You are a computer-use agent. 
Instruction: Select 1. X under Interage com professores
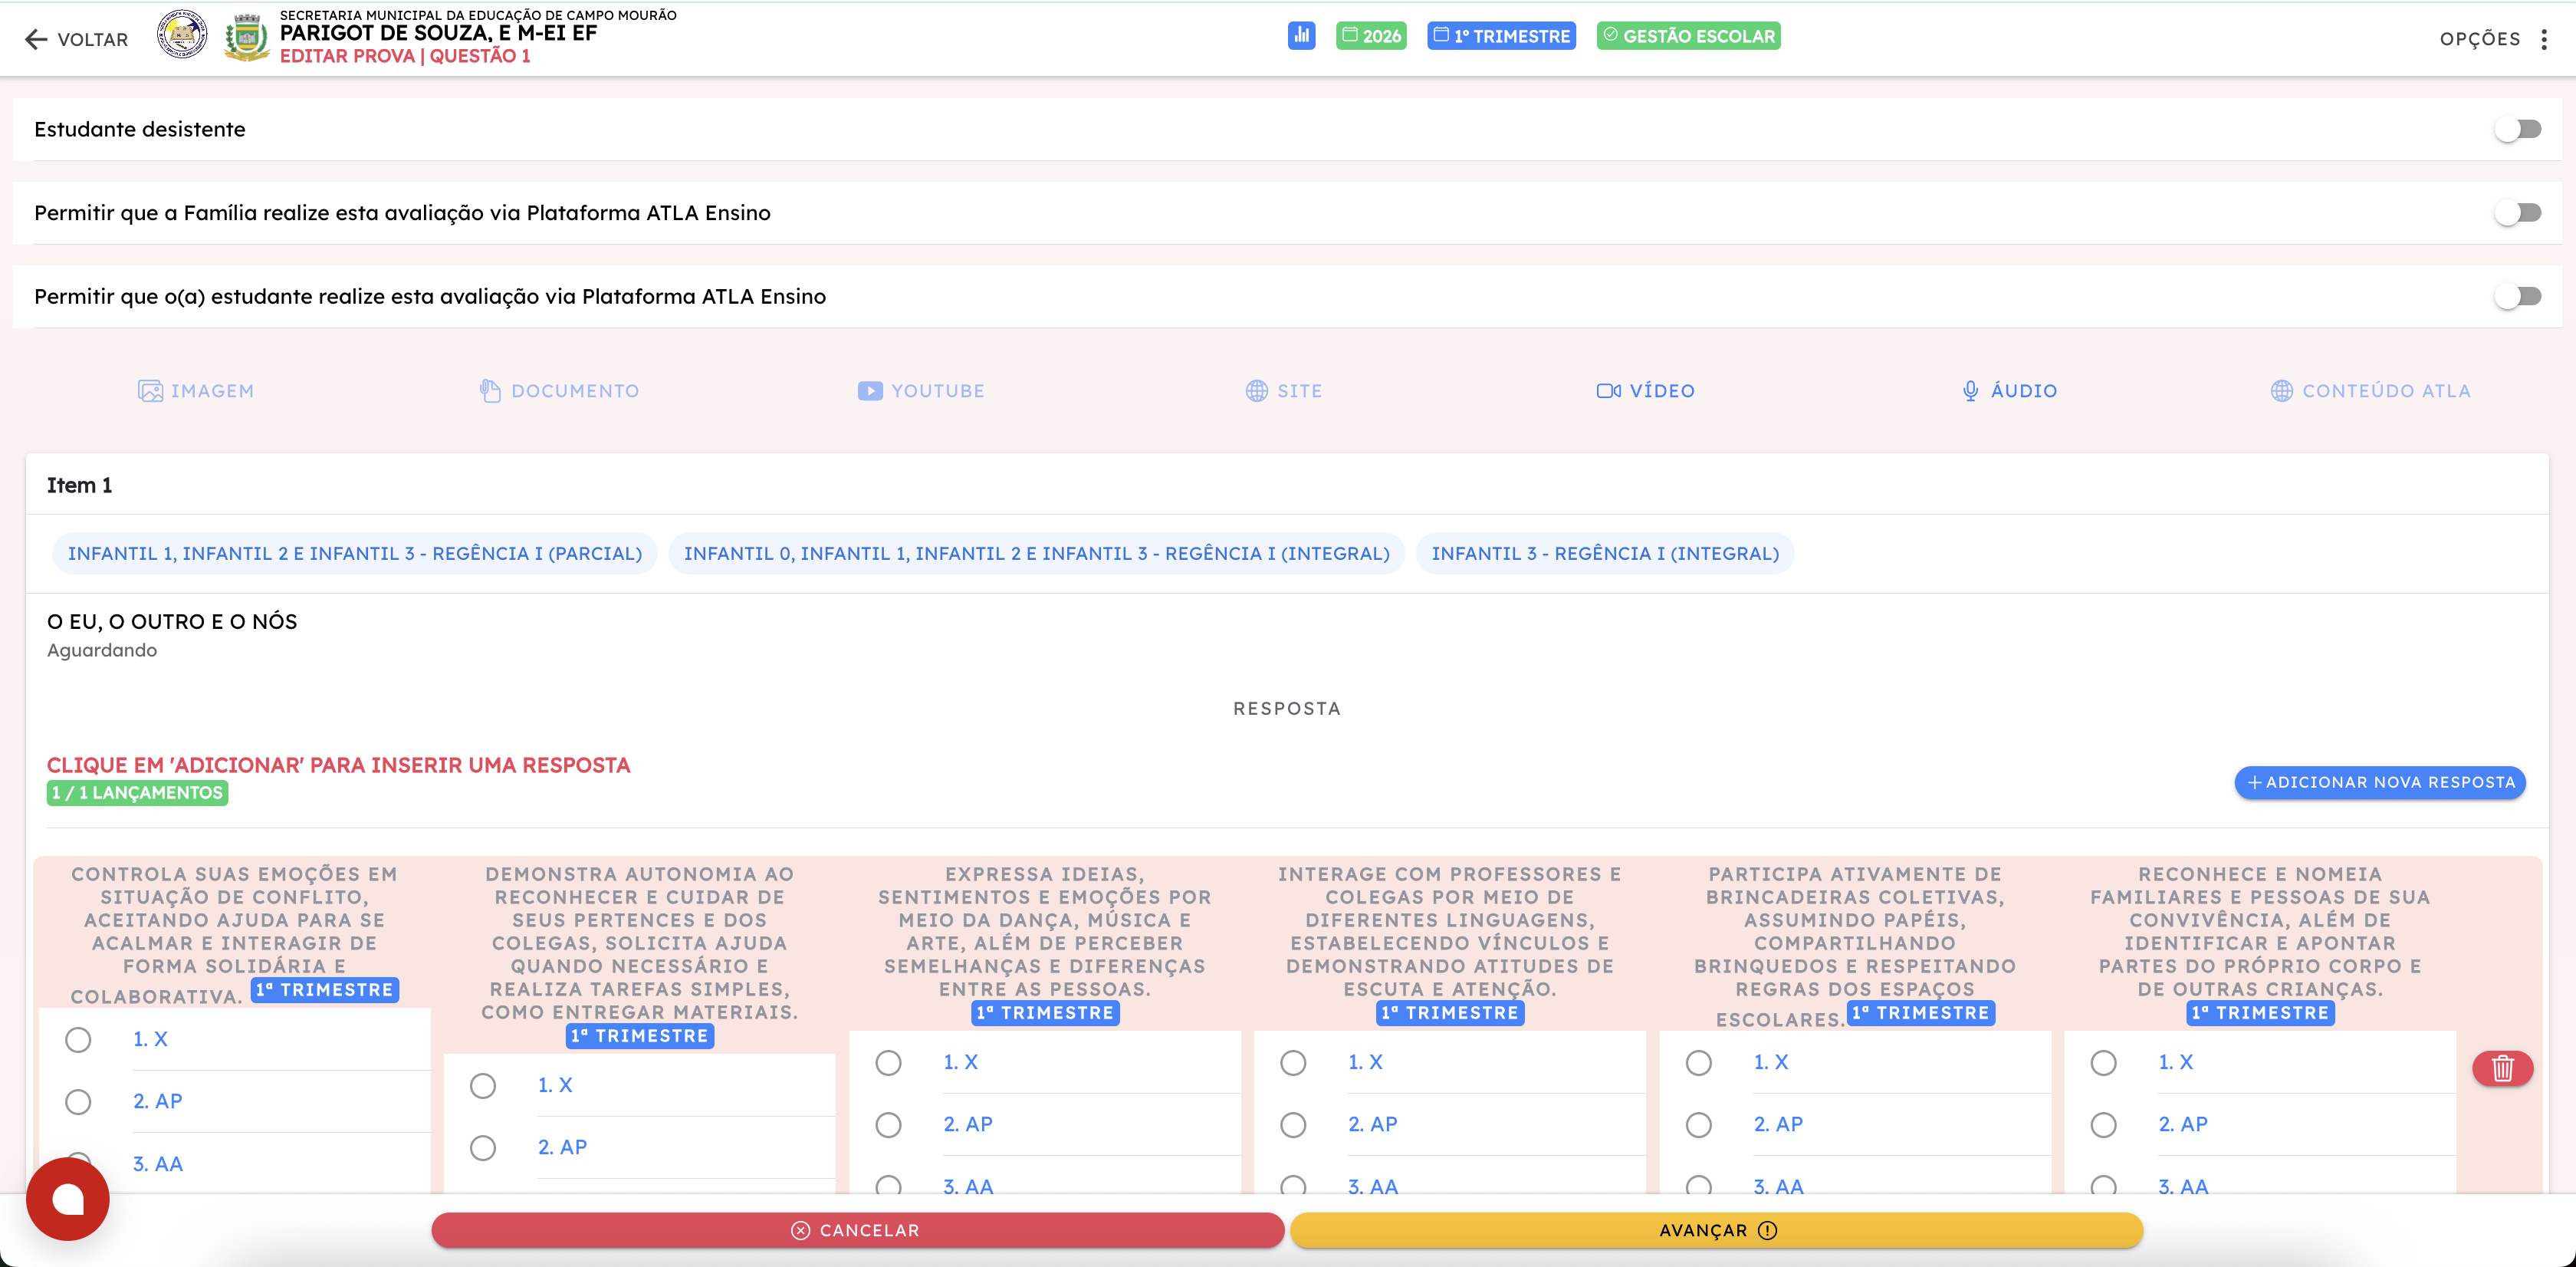tap(1293, 1063)
